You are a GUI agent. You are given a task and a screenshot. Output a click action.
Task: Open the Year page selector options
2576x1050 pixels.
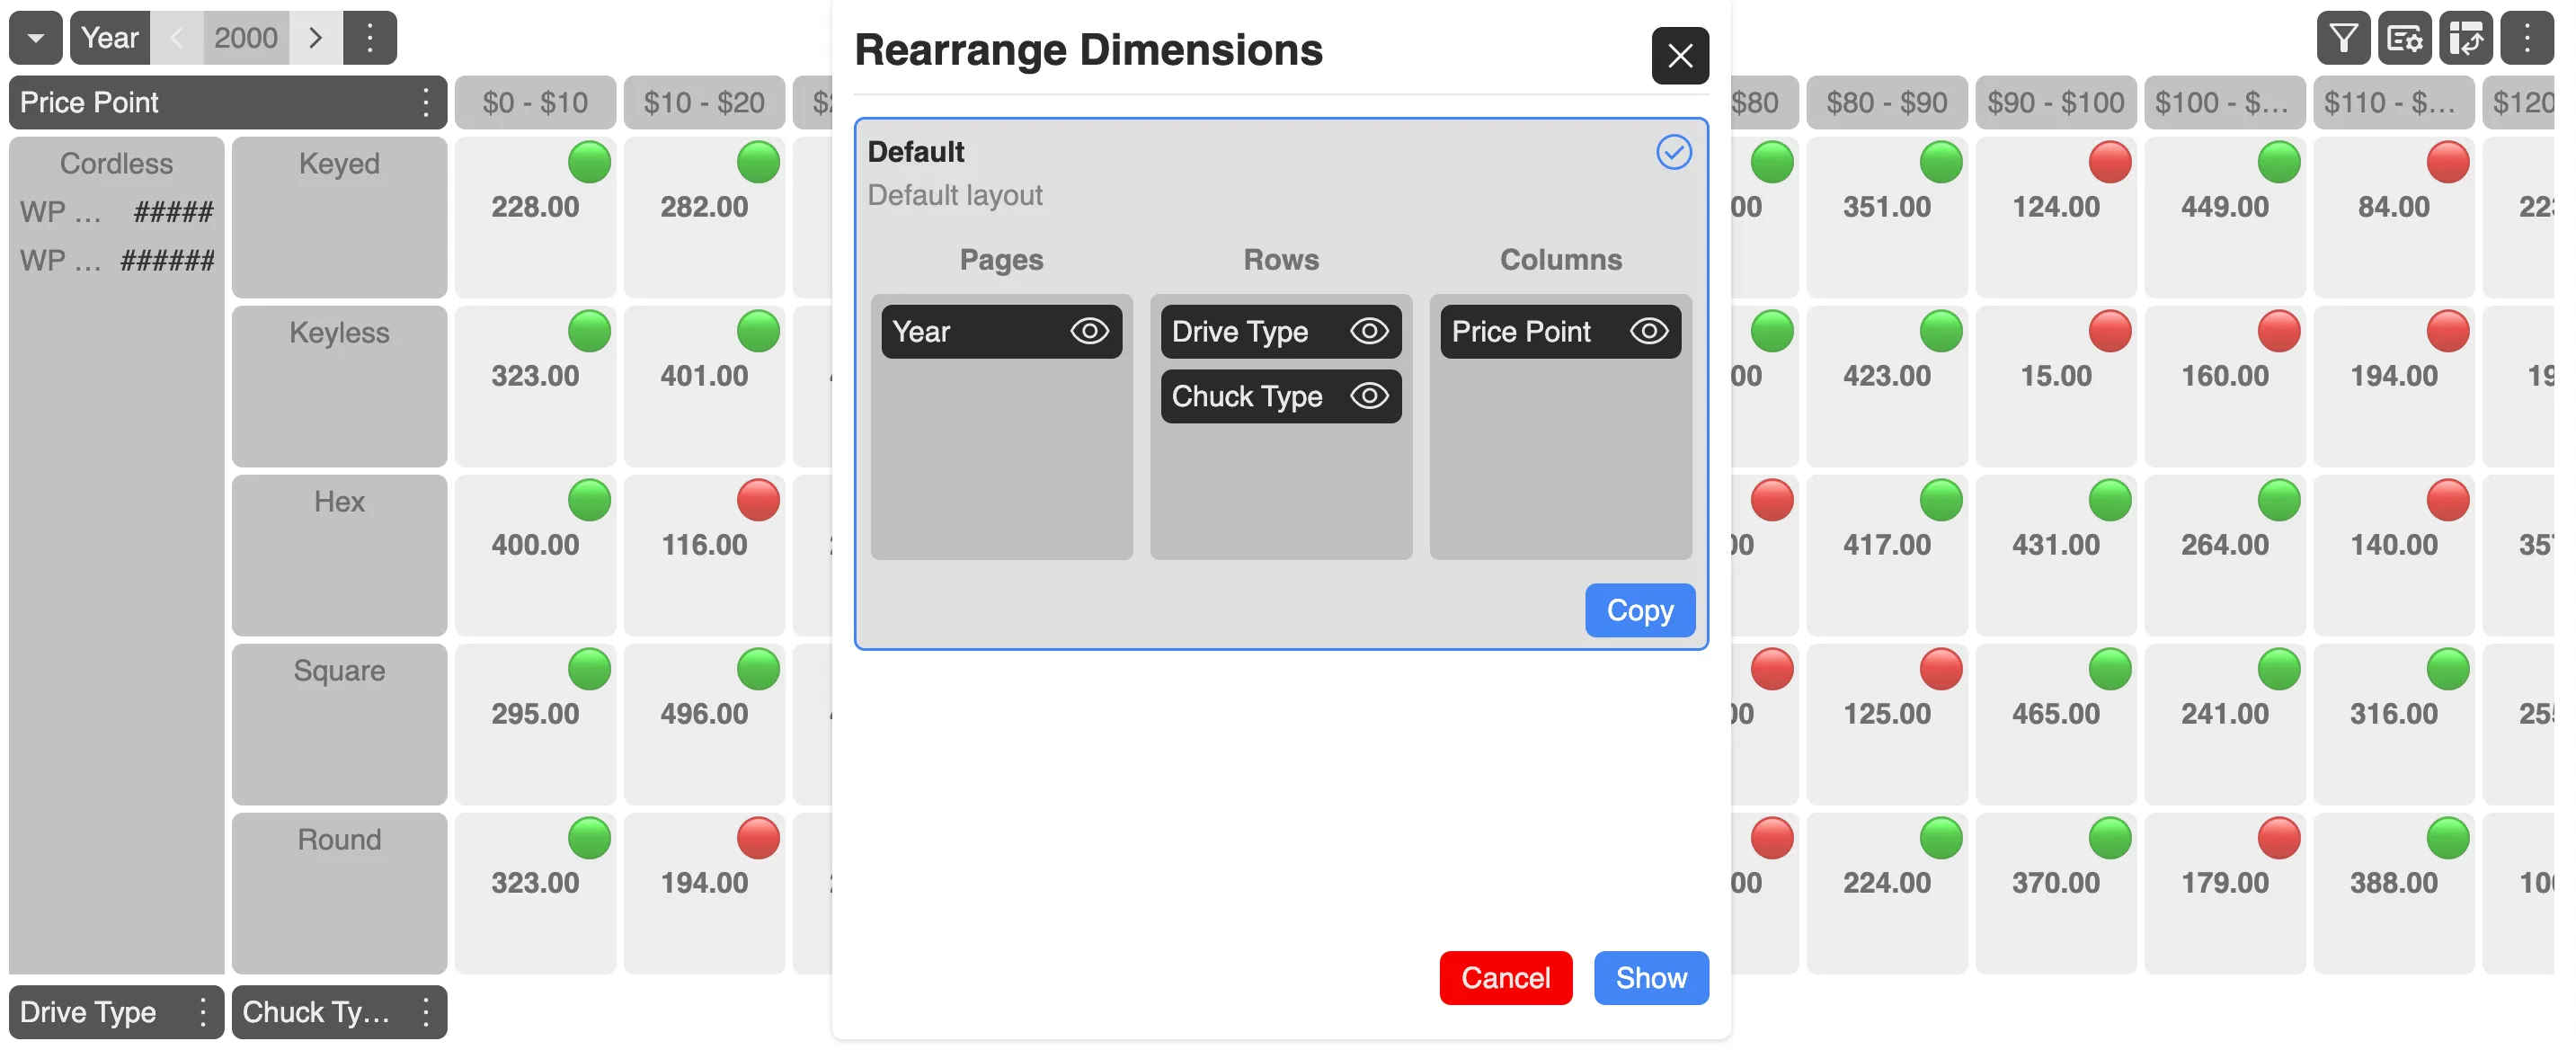[369, 38]
